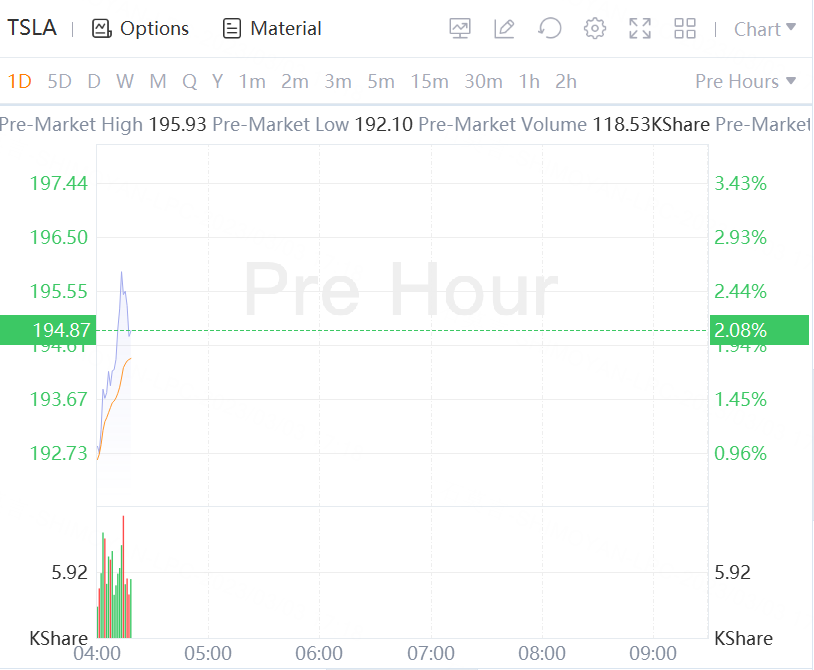
Task: Click the Material document icon
Action: pos(232,29)
